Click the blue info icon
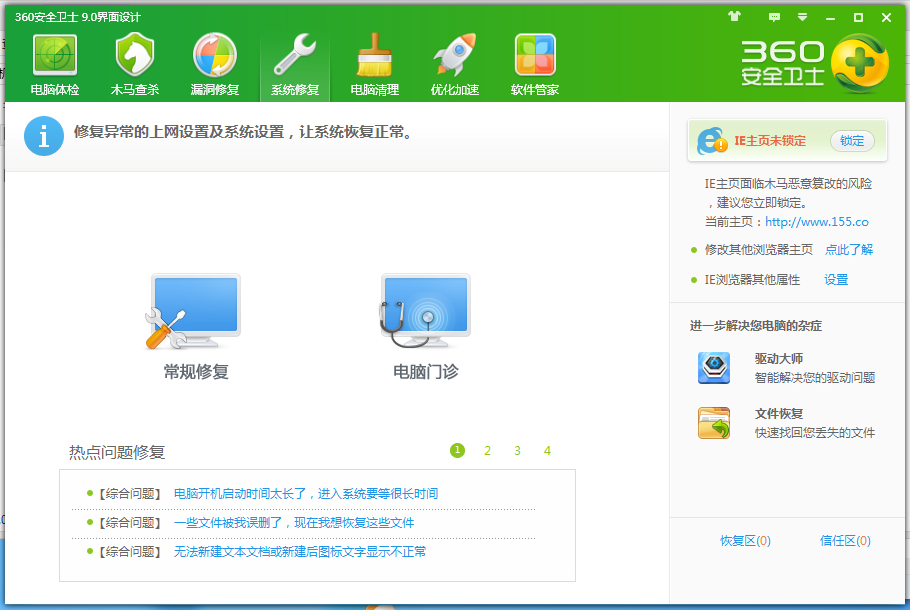 [x=44, y=136]
